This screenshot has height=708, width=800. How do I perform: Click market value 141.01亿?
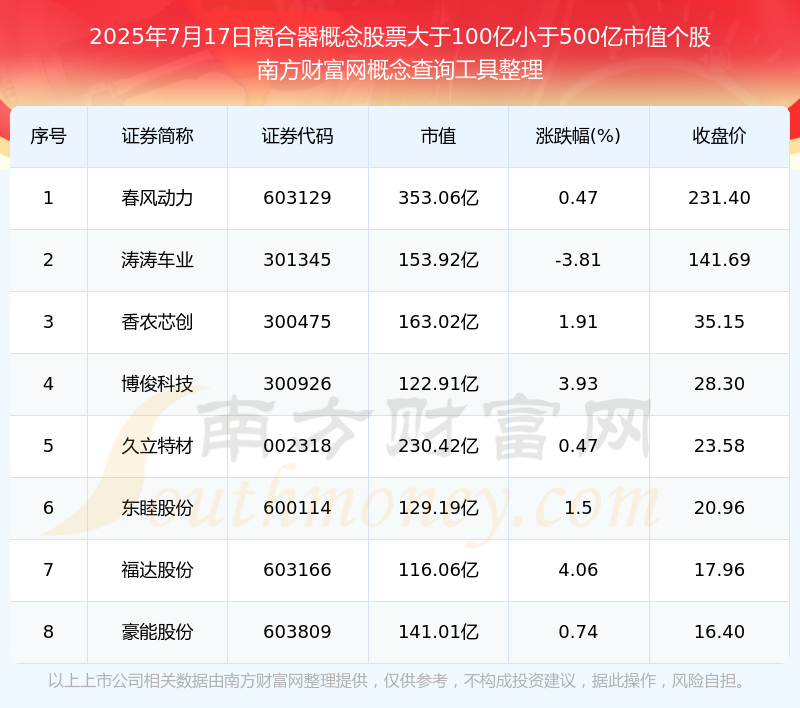pos(438,632)
